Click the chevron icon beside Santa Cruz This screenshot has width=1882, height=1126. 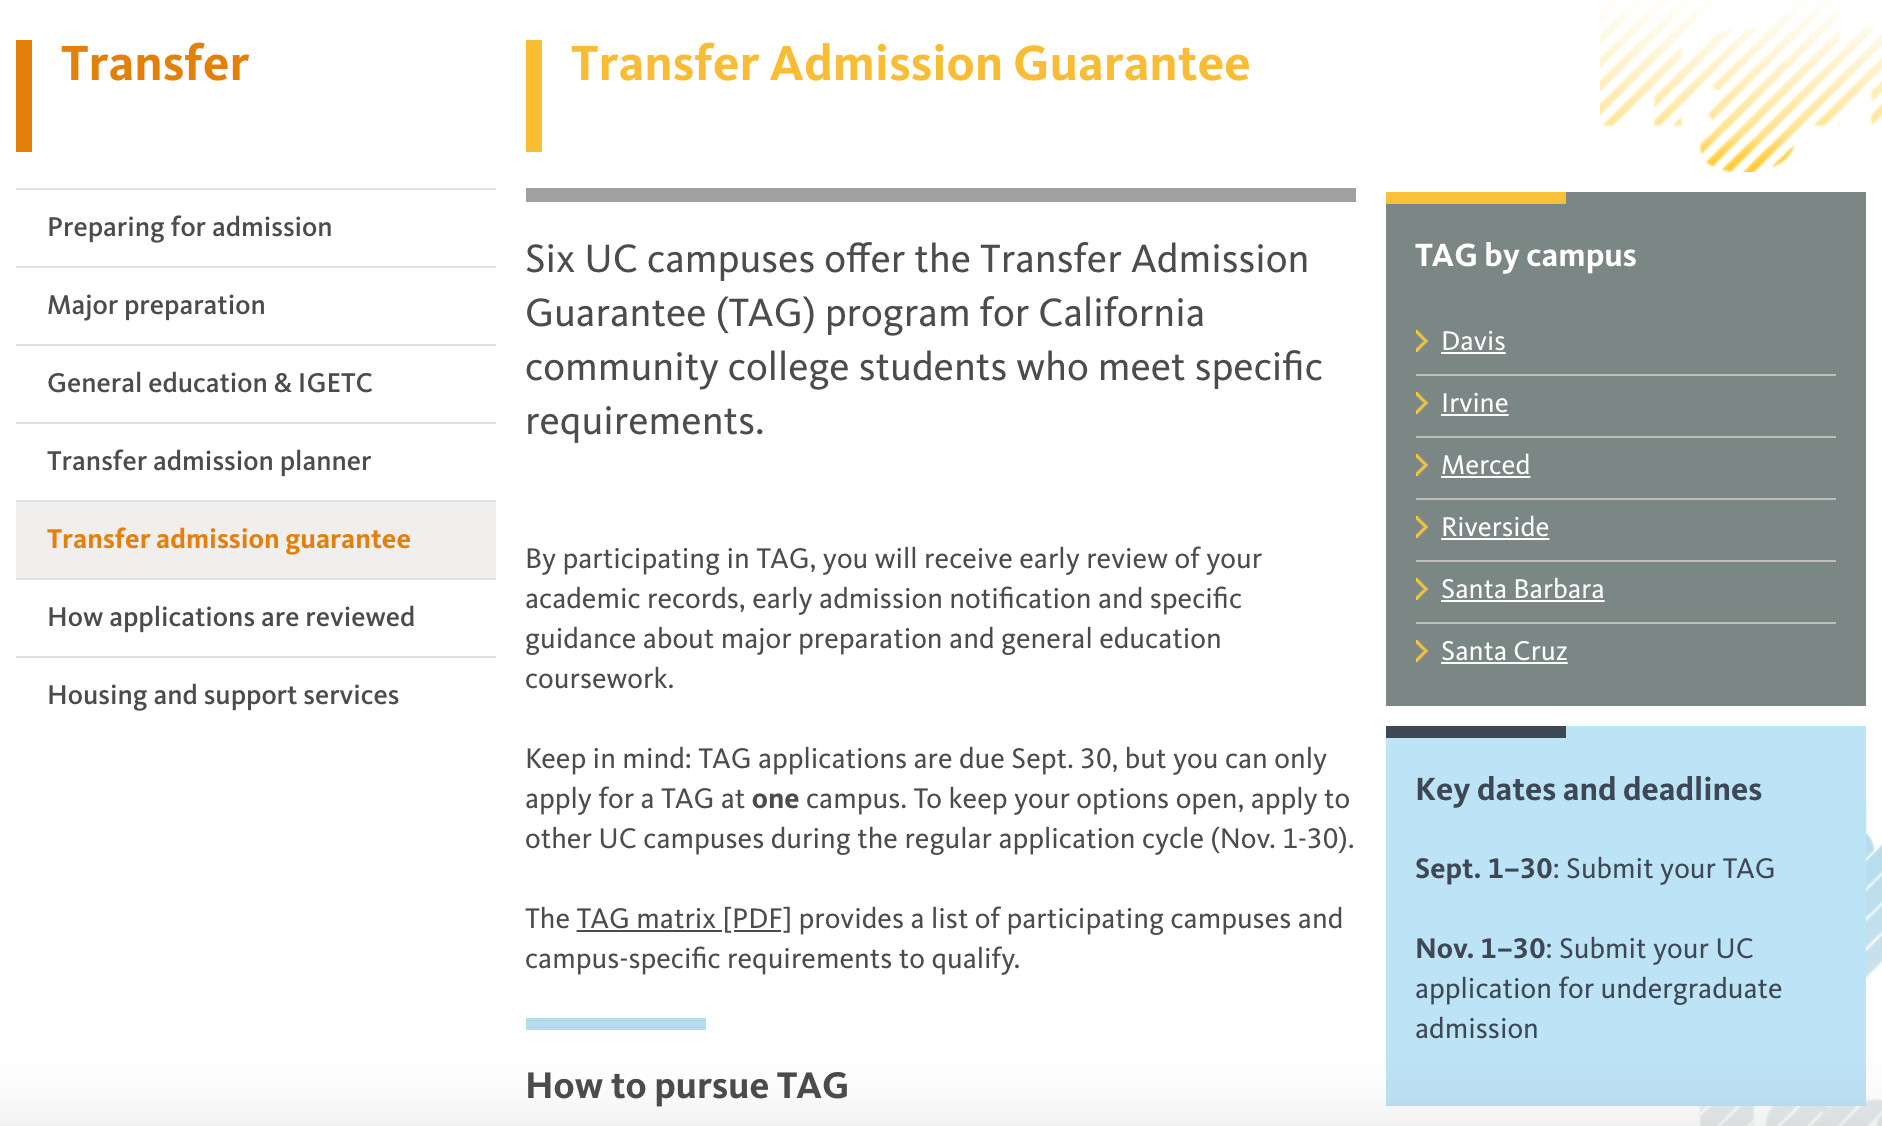click(x=1422, y=651)
